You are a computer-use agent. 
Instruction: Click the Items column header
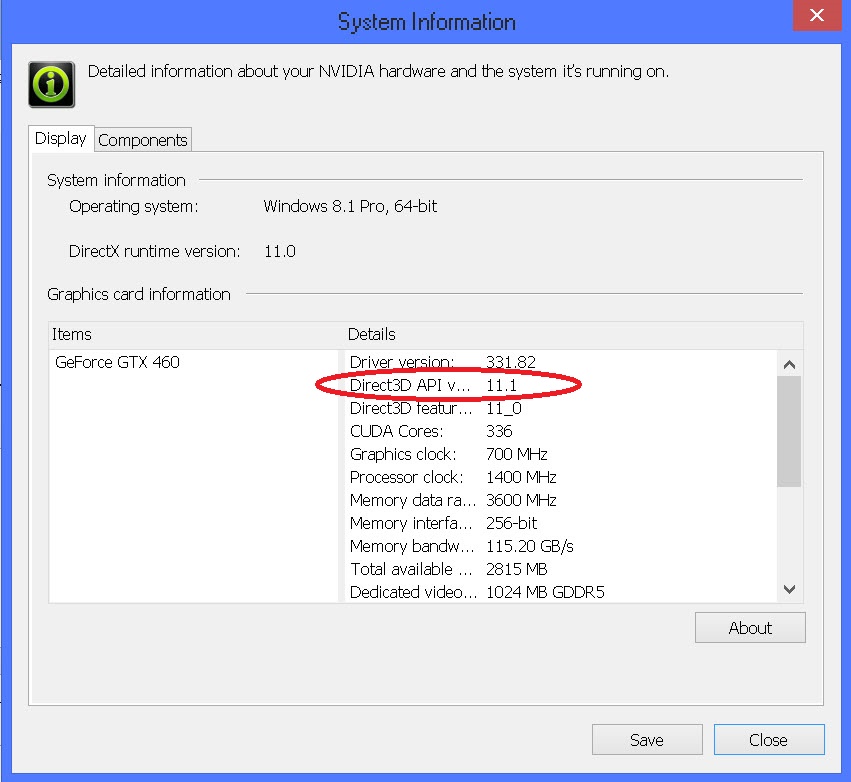pos(195,334)
